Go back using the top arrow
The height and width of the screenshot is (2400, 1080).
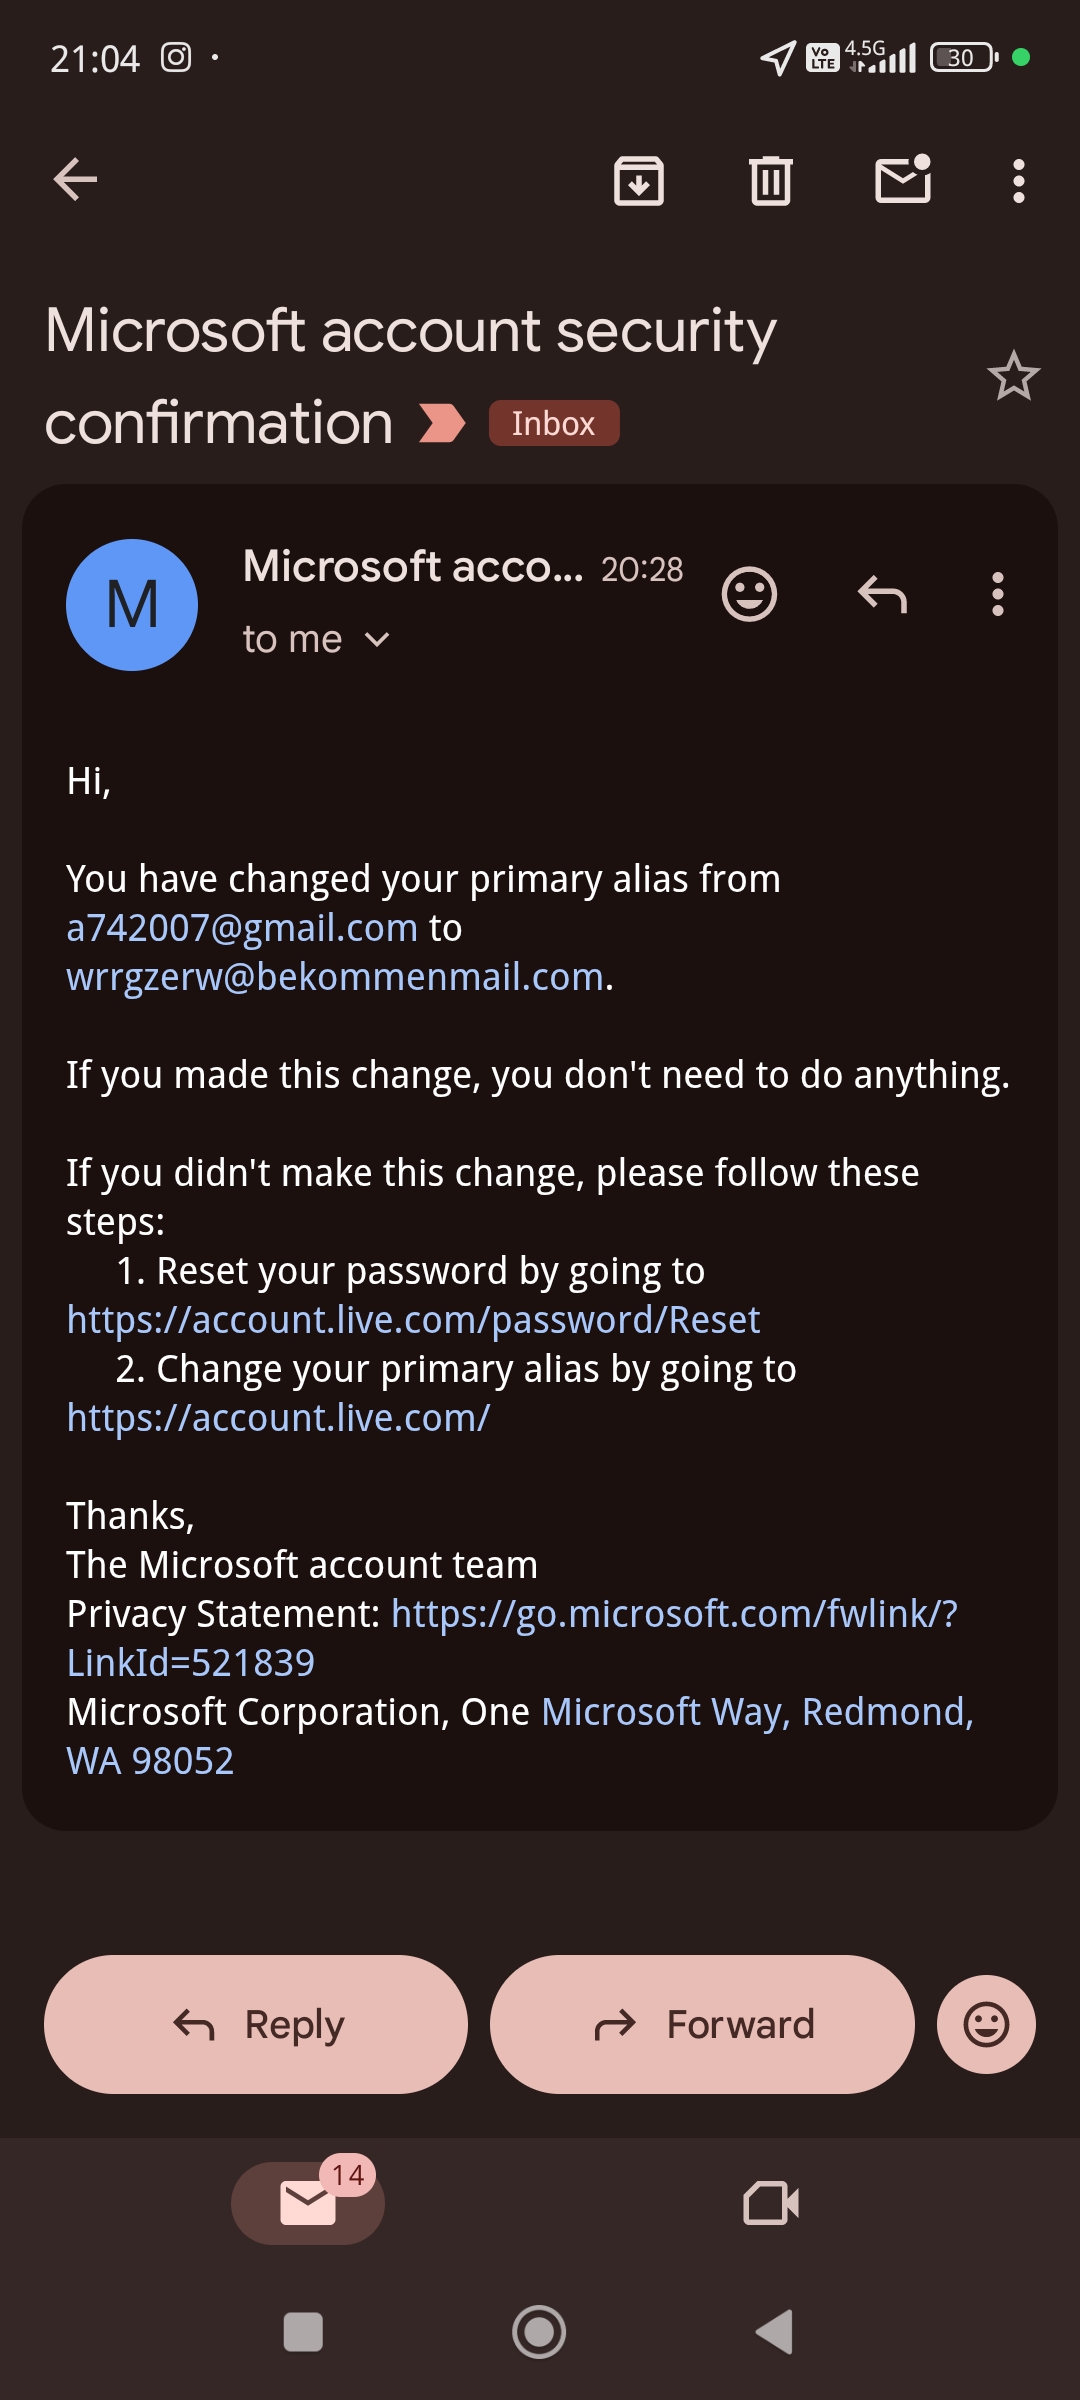75,180
